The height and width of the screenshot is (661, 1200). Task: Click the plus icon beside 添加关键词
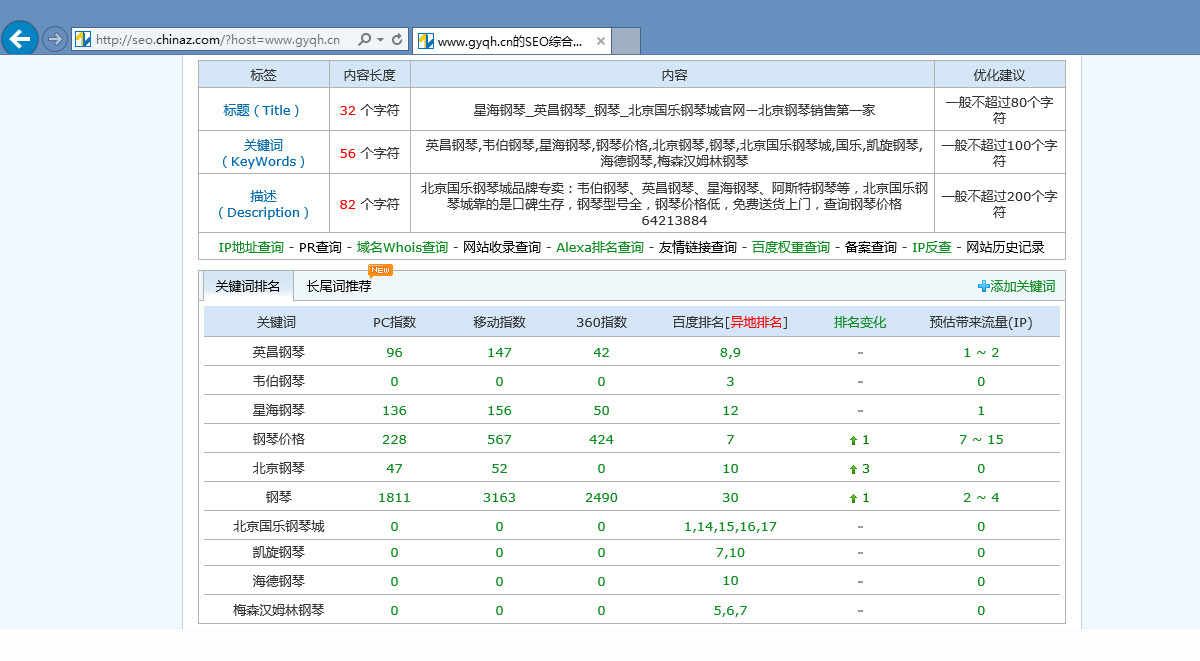[x=983, y=286]
